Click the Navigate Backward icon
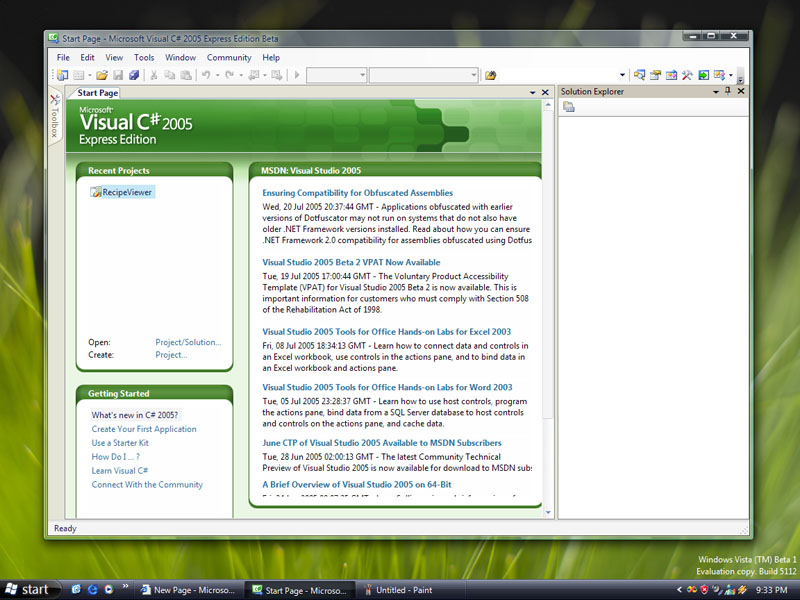The image size is (800, 600). [254, 76]
